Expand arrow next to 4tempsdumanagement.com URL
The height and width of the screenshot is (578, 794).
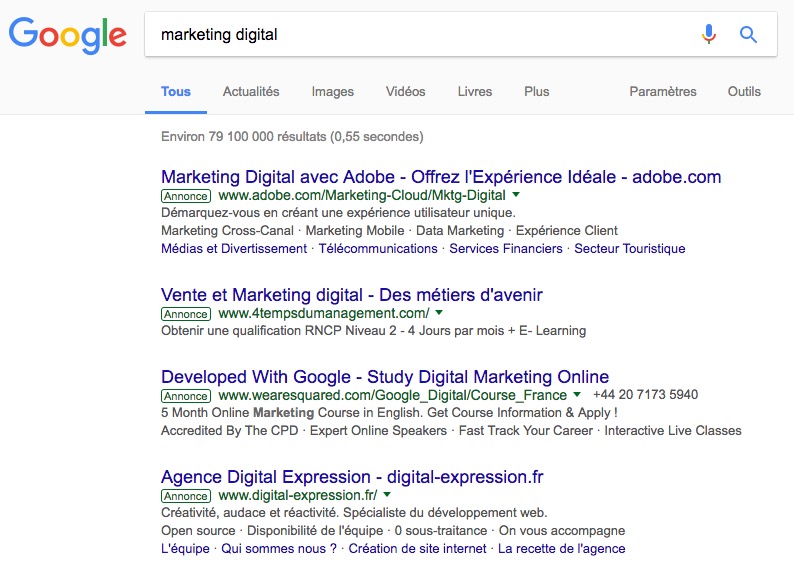[x=439, y=313]
